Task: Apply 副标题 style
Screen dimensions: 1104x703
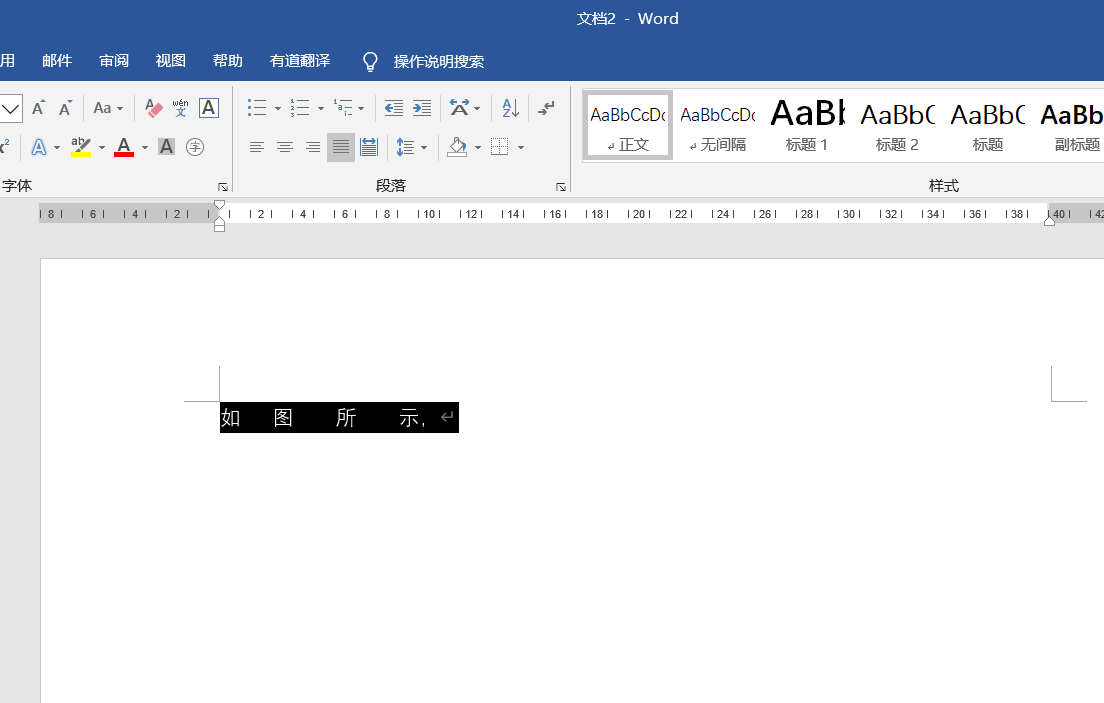Action: coord(1071,125)
